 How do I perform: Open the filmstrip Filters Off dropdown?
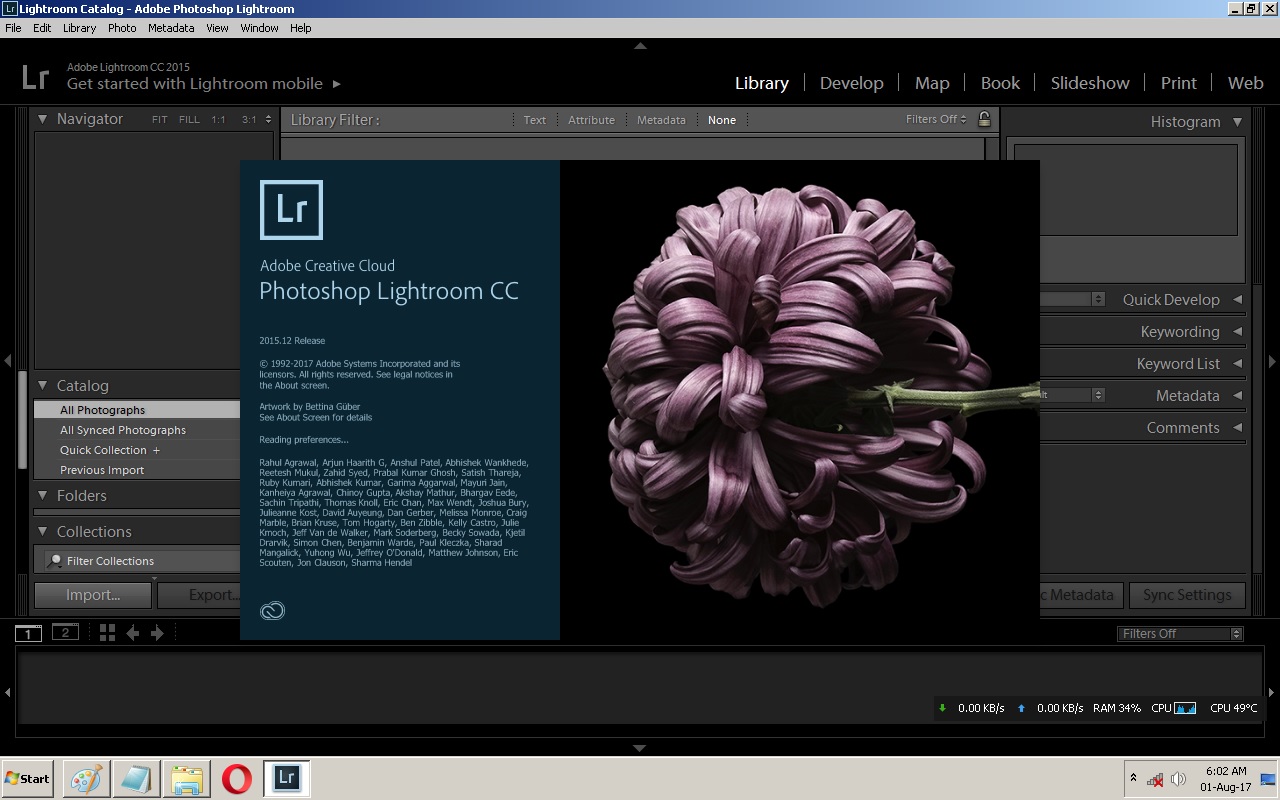coord(1180,633)
